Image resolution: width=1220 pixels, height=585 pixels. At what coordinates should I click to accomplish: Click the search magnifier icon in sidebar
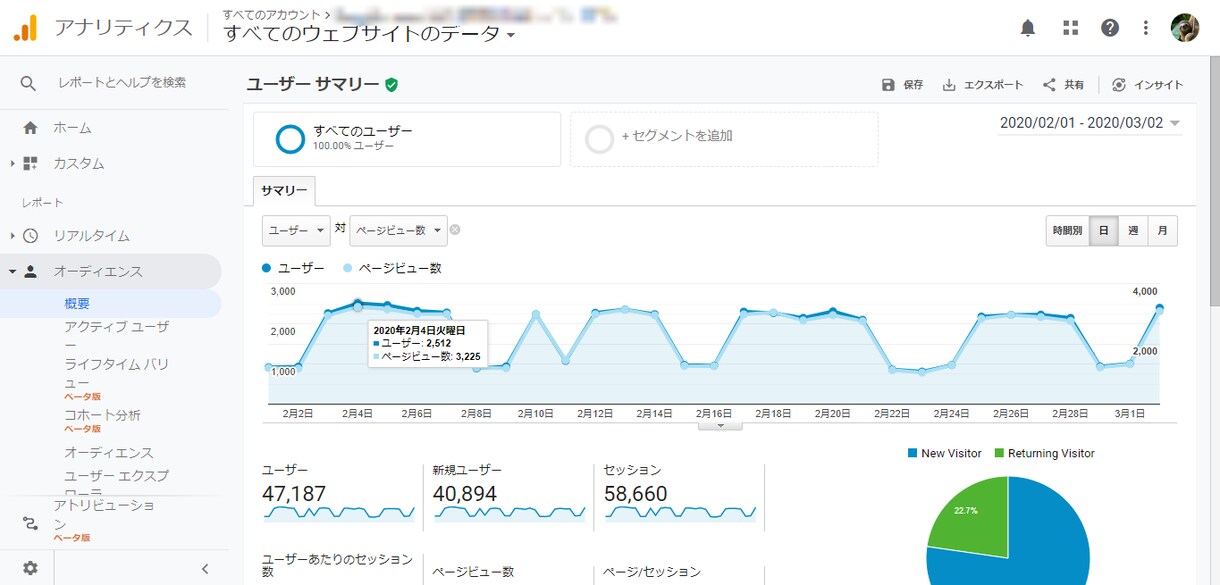tap(28, 83)
